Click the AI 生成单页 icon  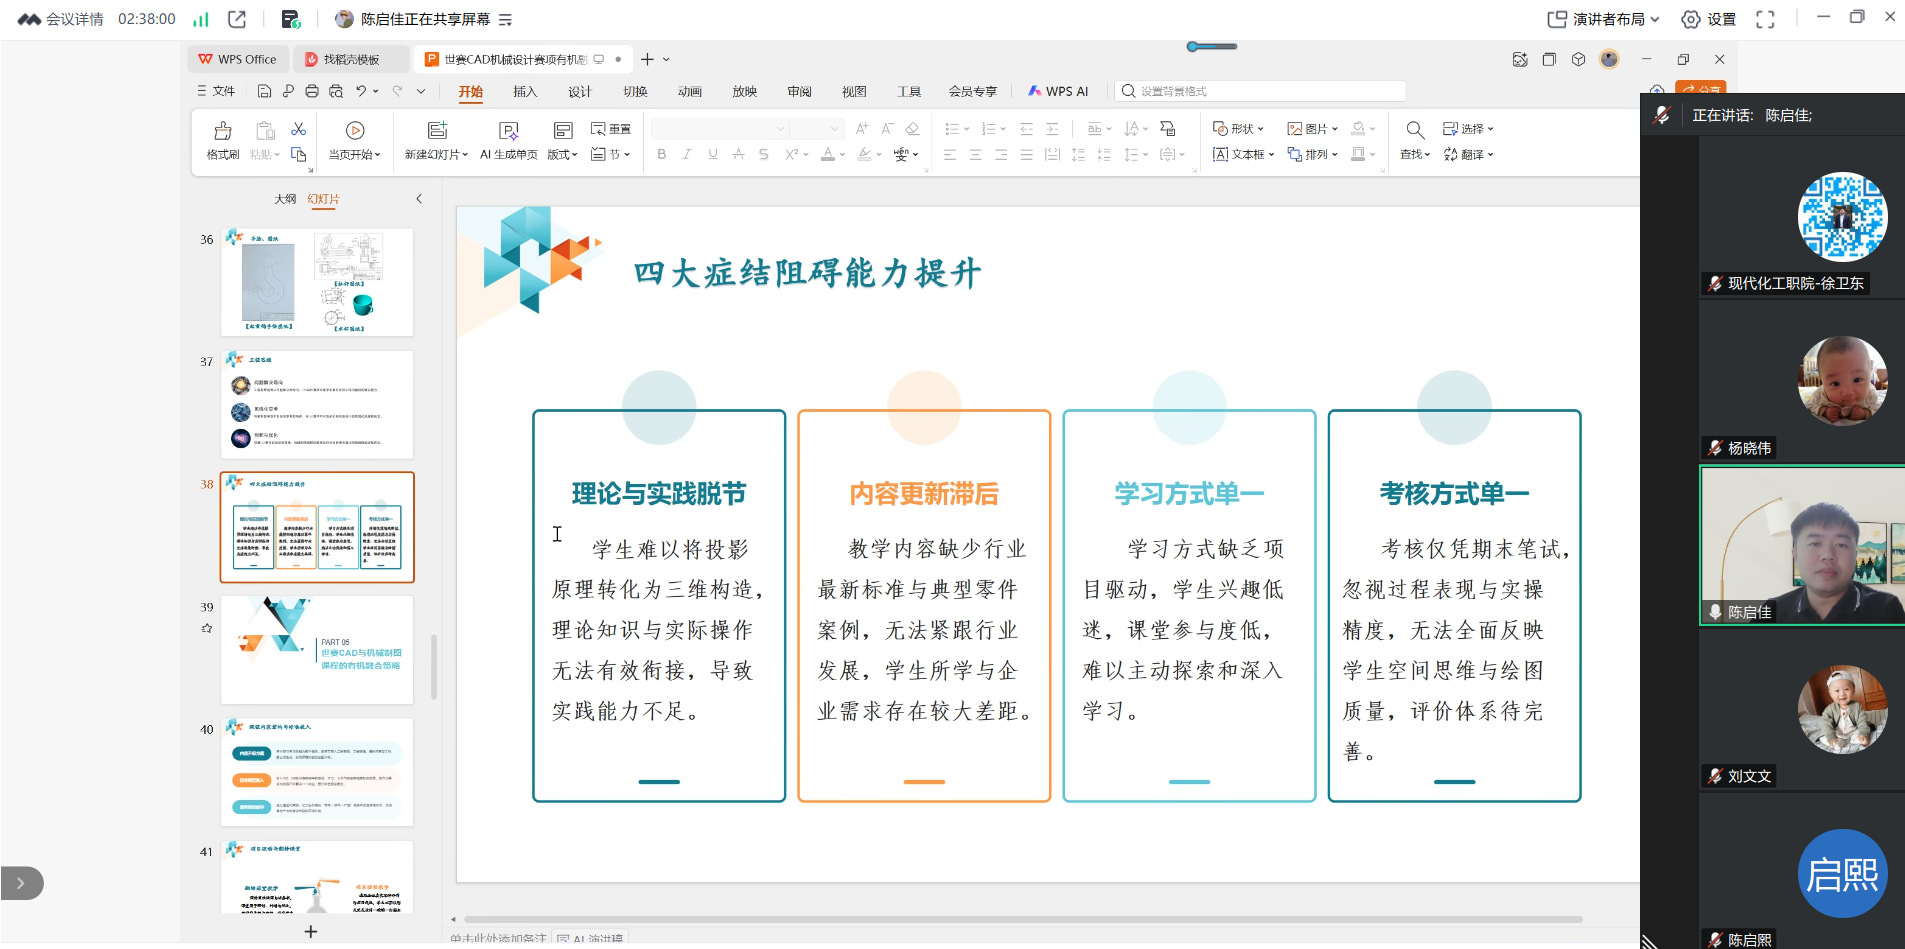[508, 131]
